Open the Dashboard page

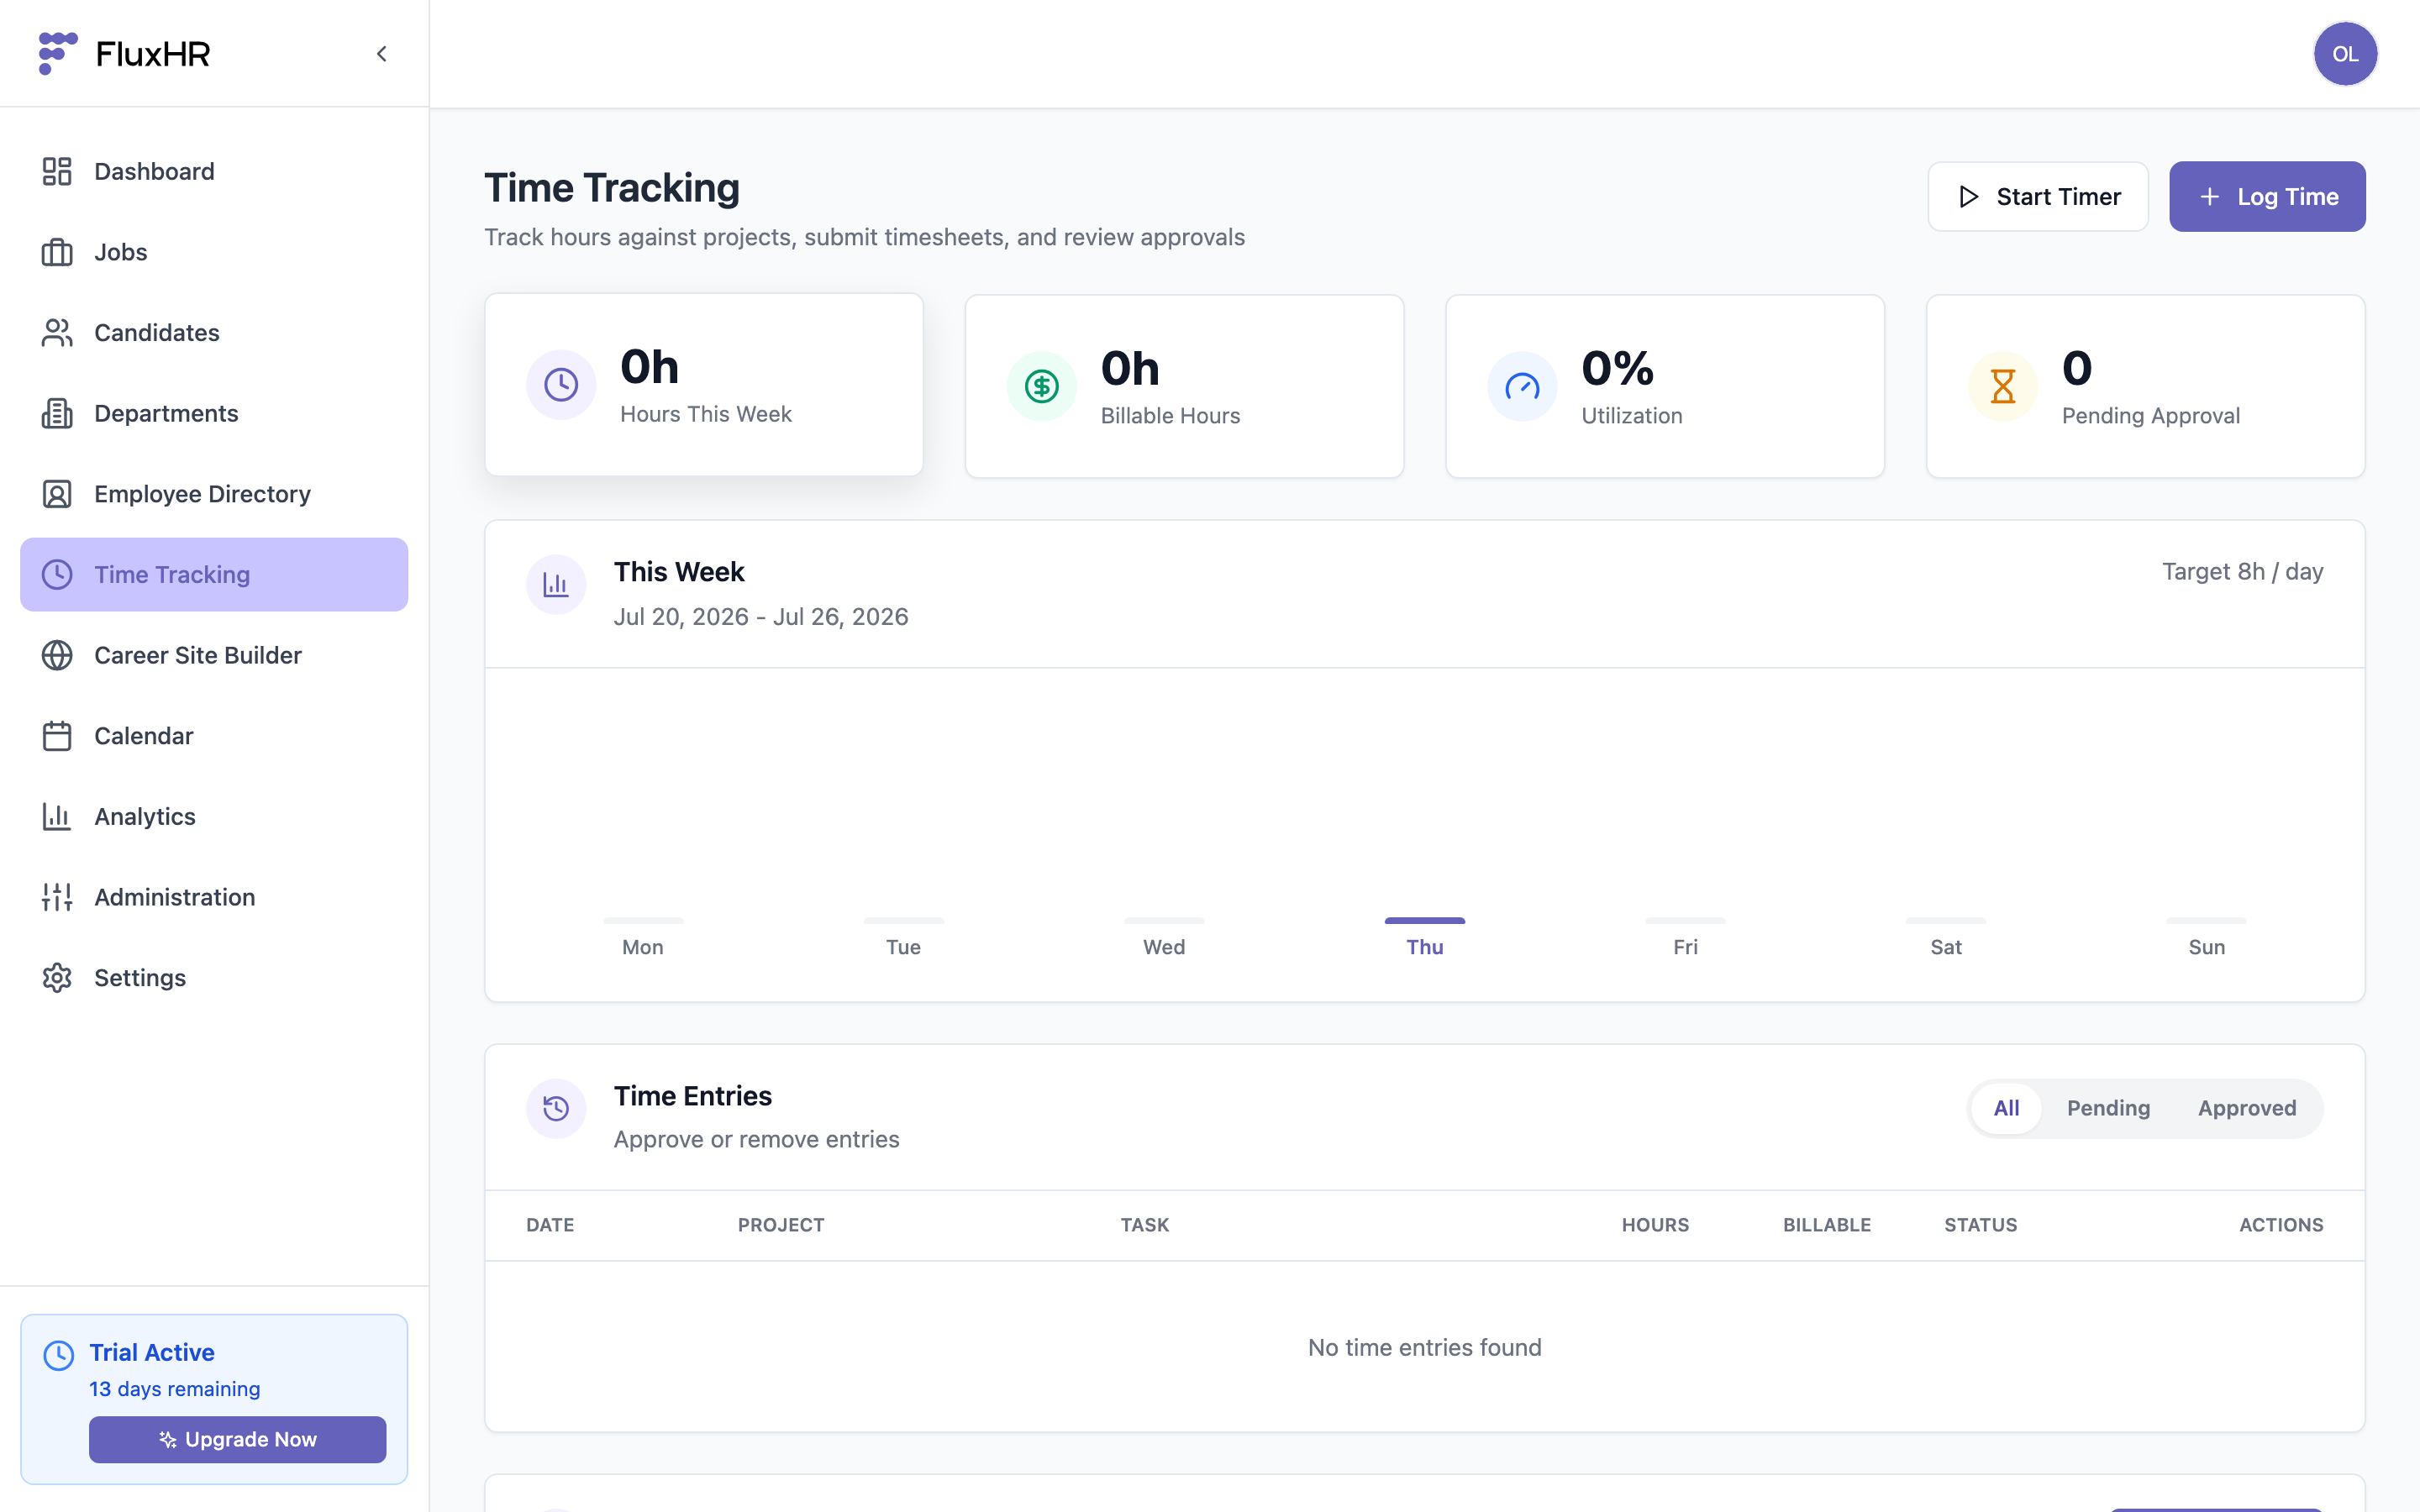point(214,171)
